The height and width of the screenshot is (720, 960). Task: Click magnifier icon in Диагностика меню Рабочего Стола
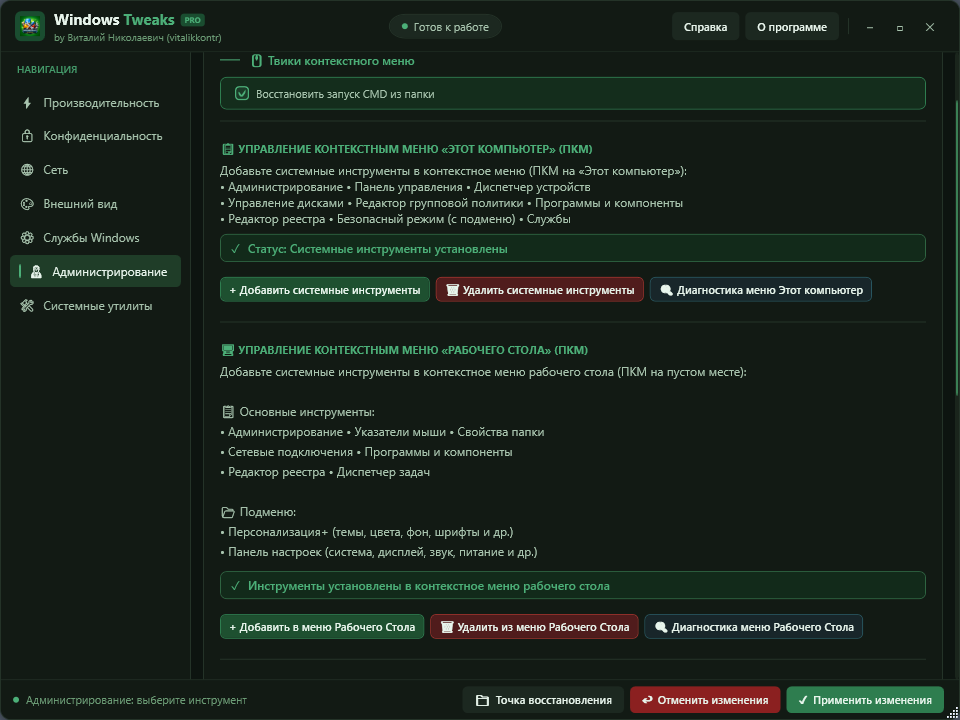point(661,627)
